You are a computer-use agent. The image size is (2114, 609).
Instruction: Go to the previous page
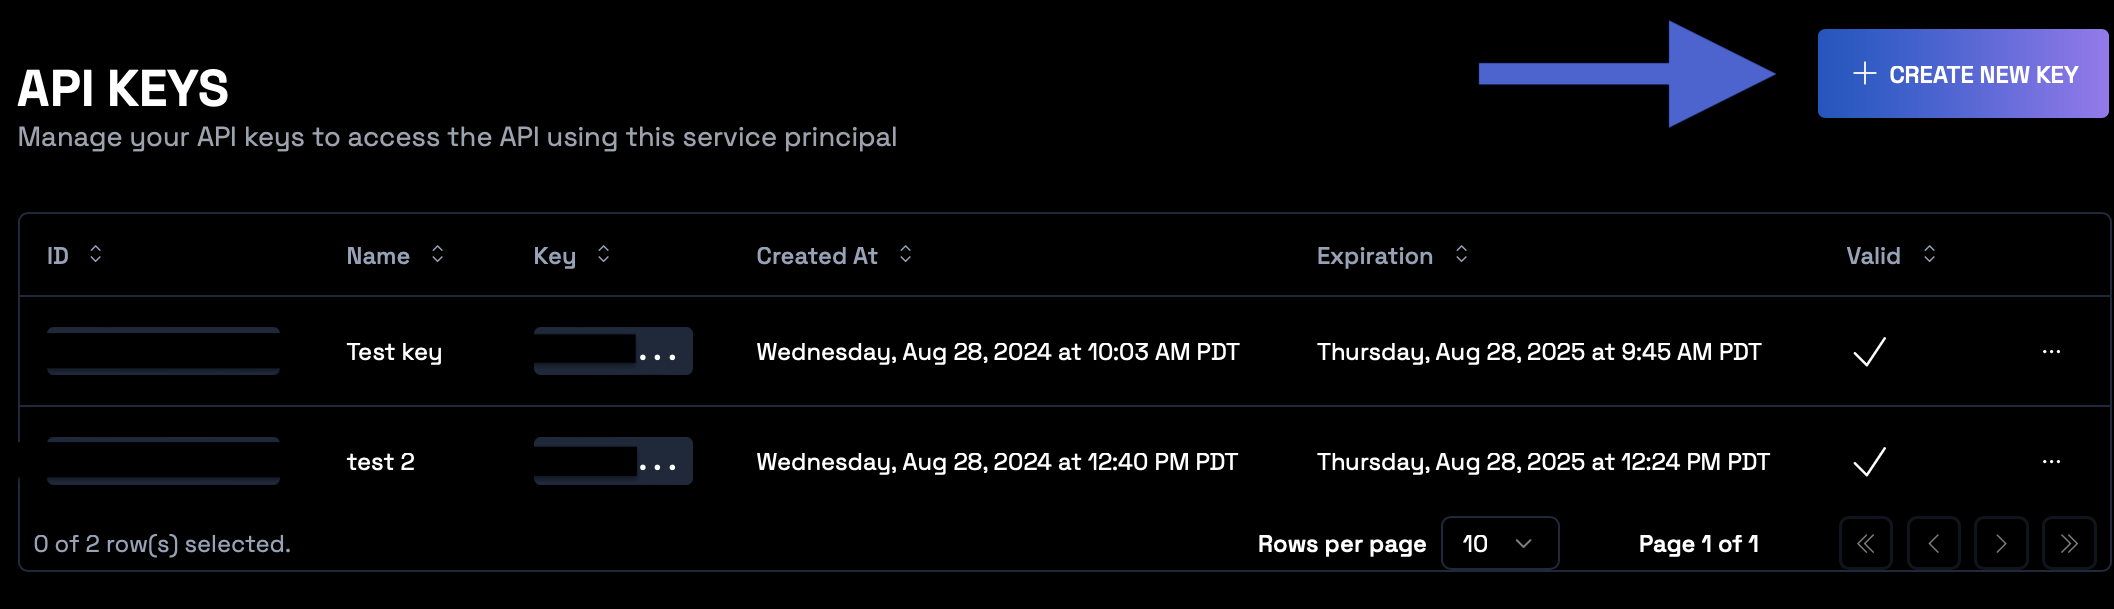1933,543
